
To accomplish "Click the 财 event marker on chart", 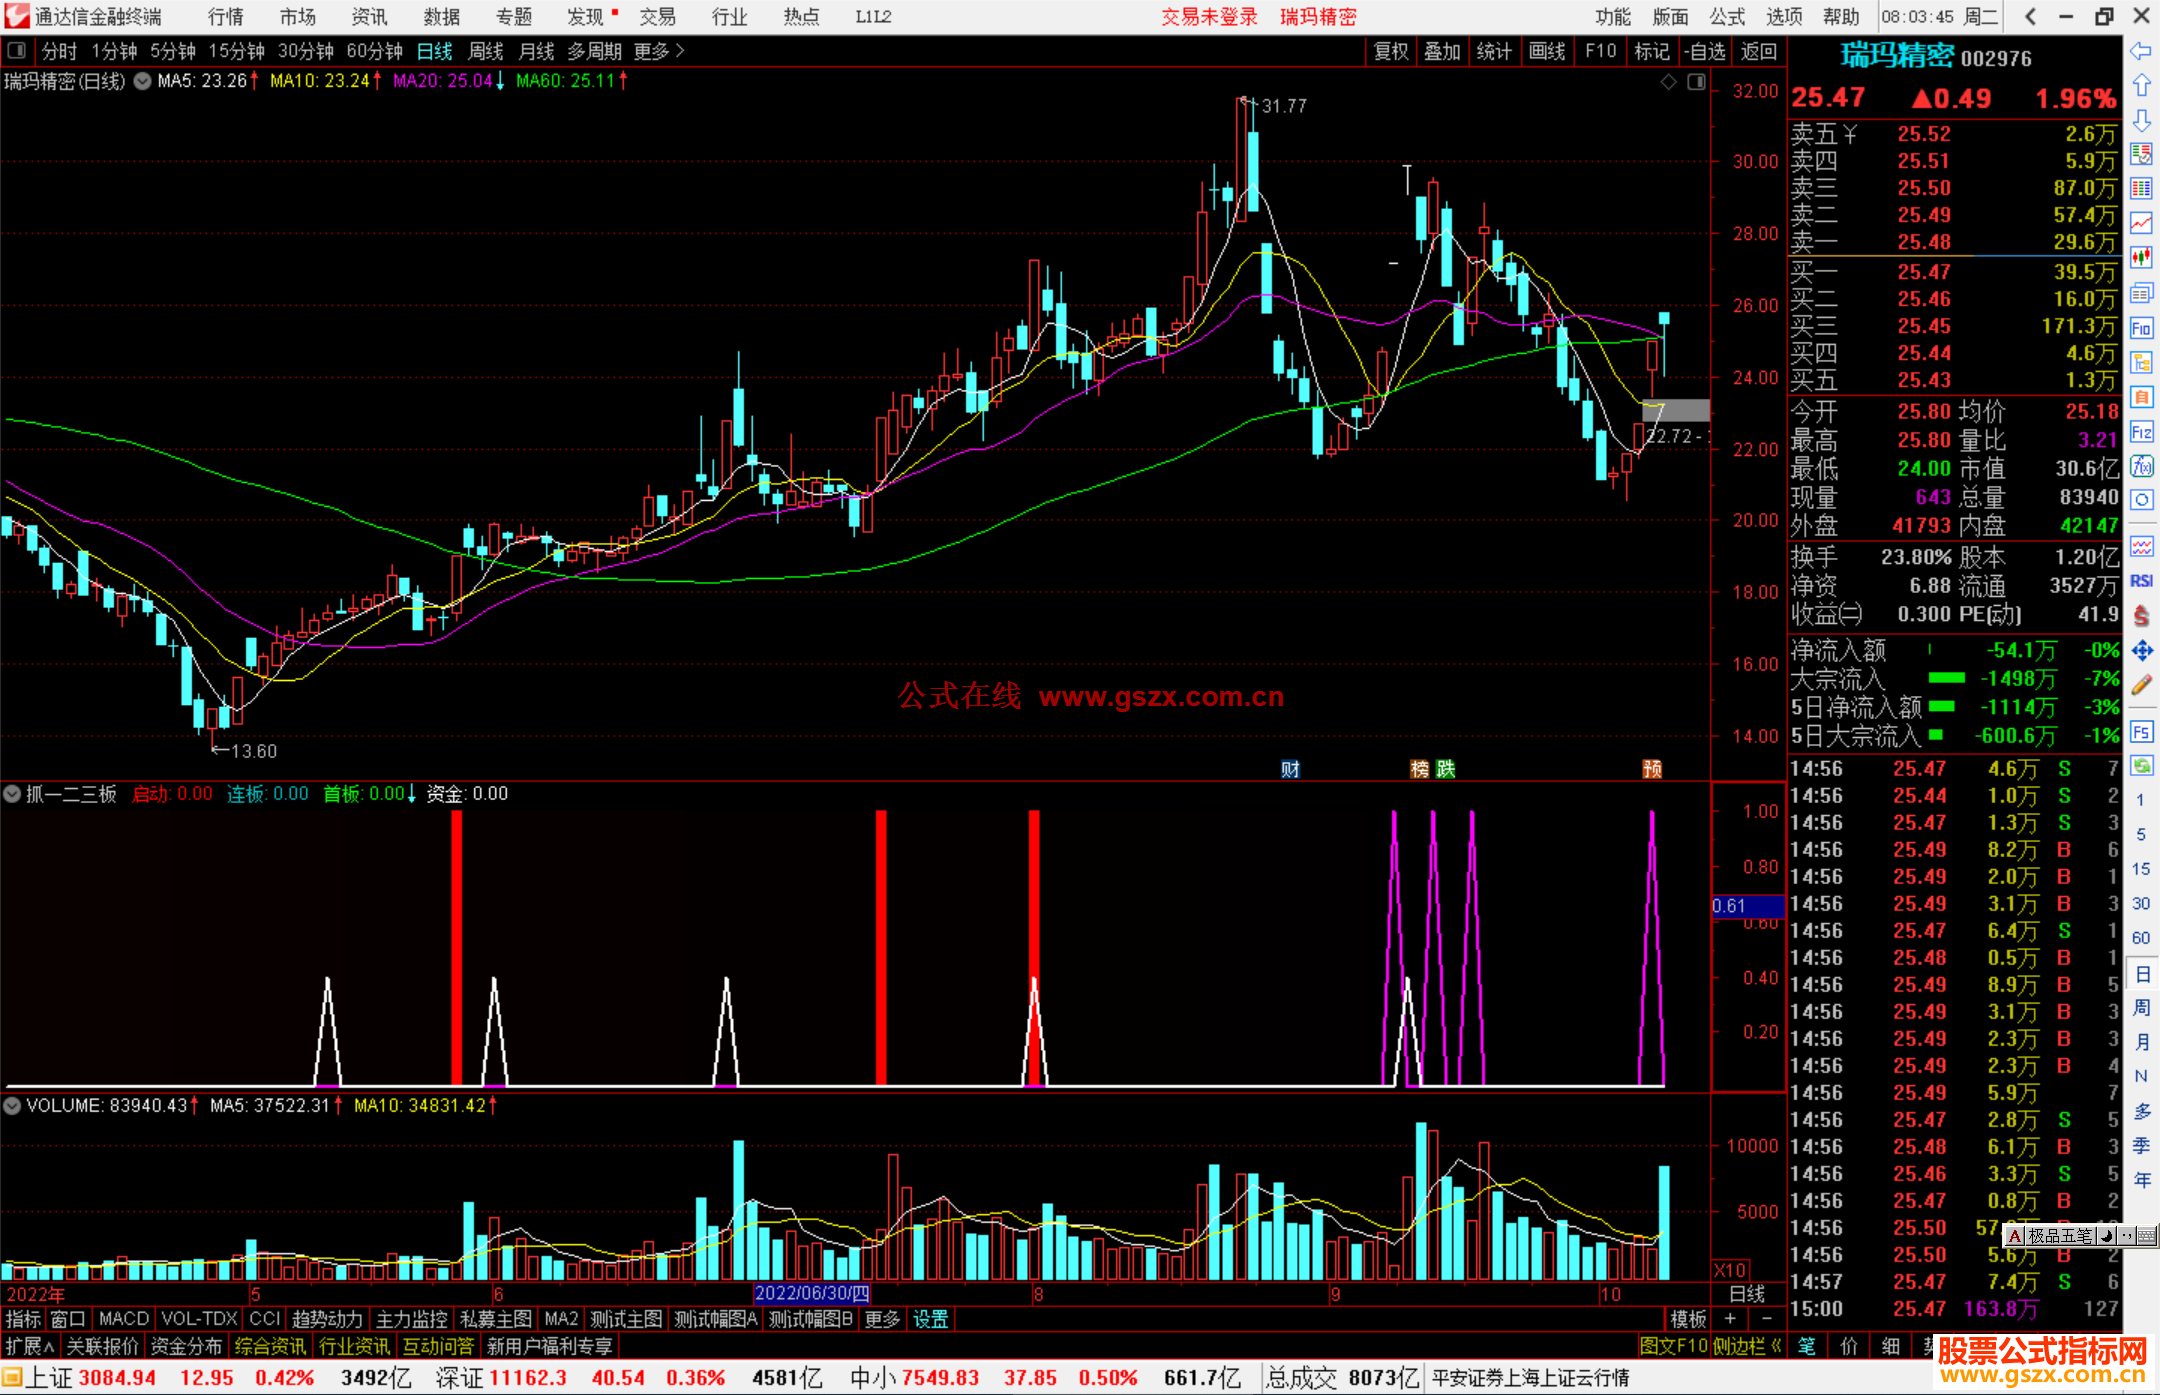I will pyautogui.click(x=1291, y=769).
